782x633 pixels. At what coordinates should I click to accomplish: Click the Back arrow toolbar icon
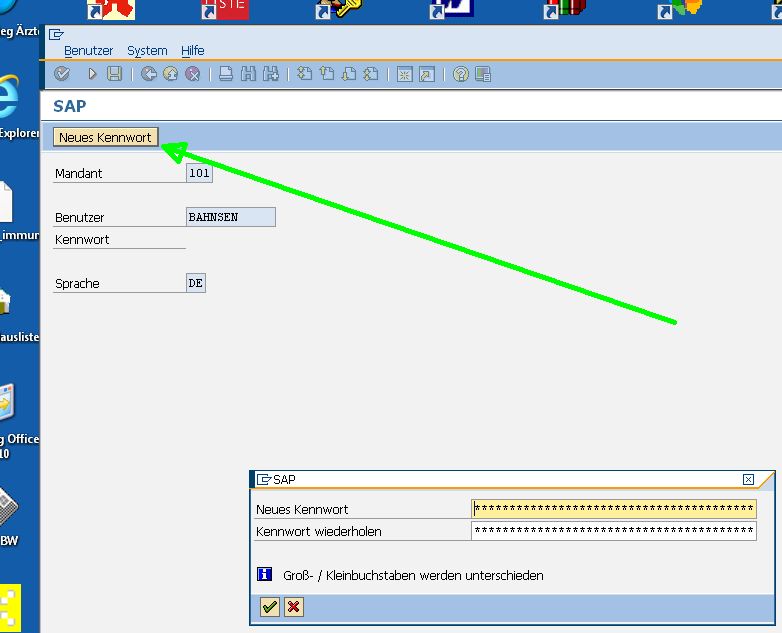pos(149,74)
